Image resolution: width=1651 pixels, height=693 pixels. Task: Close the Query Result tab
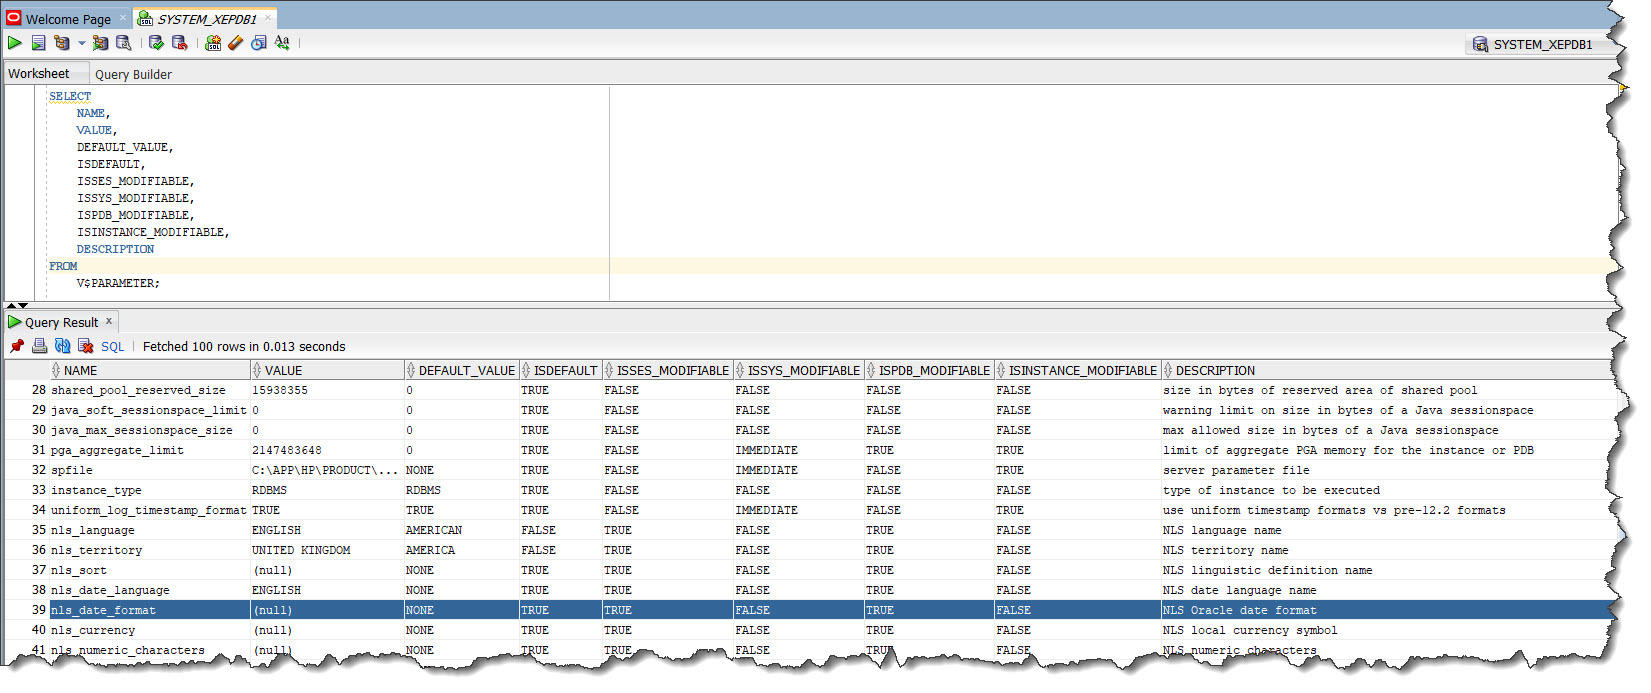(109, 321)
